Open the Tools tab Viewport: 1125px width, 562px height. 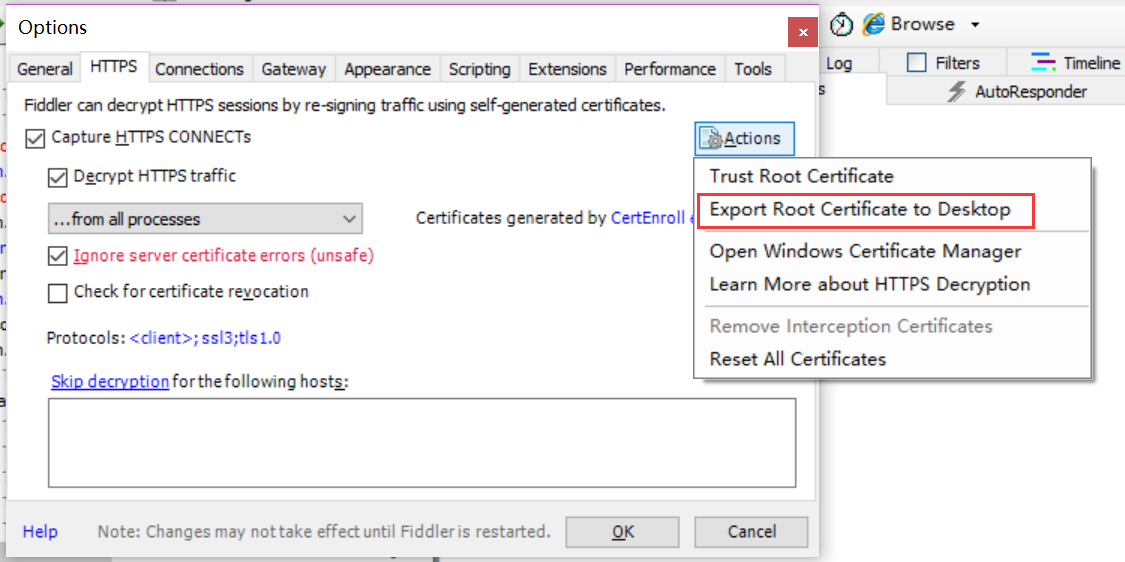pos(753,69)
